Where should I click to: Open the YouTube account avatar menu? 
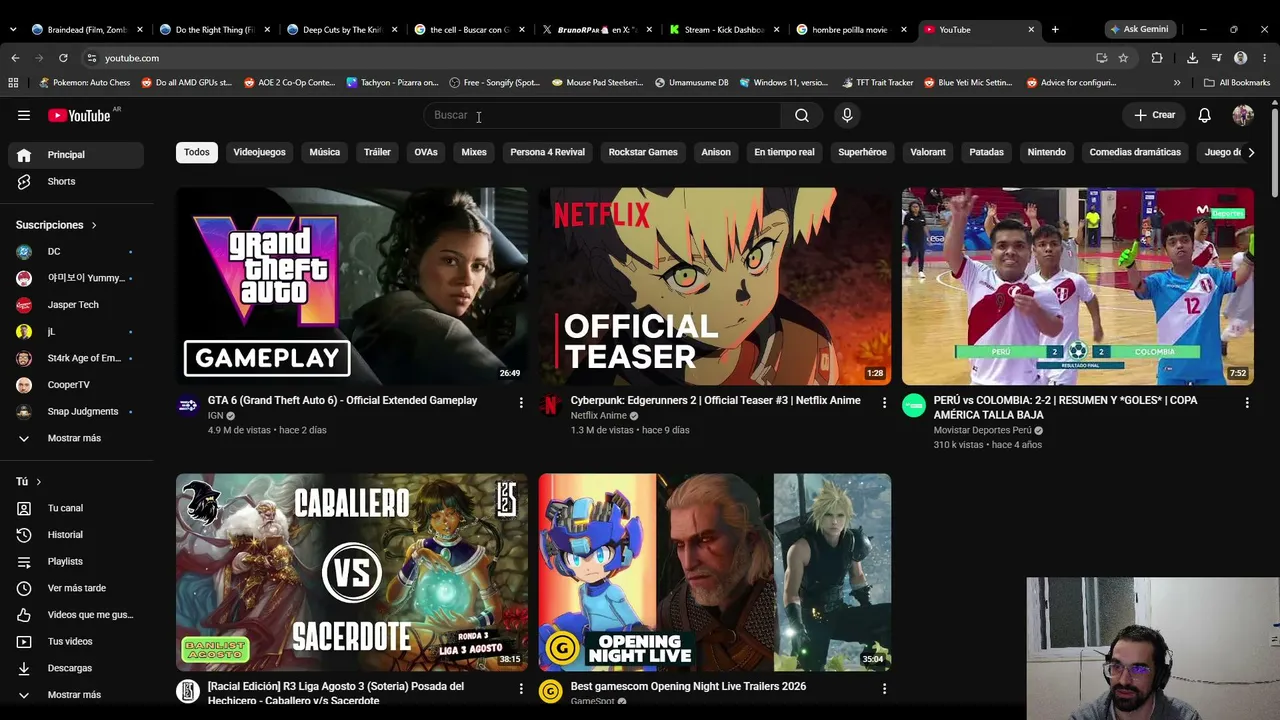pos(1243,115)
